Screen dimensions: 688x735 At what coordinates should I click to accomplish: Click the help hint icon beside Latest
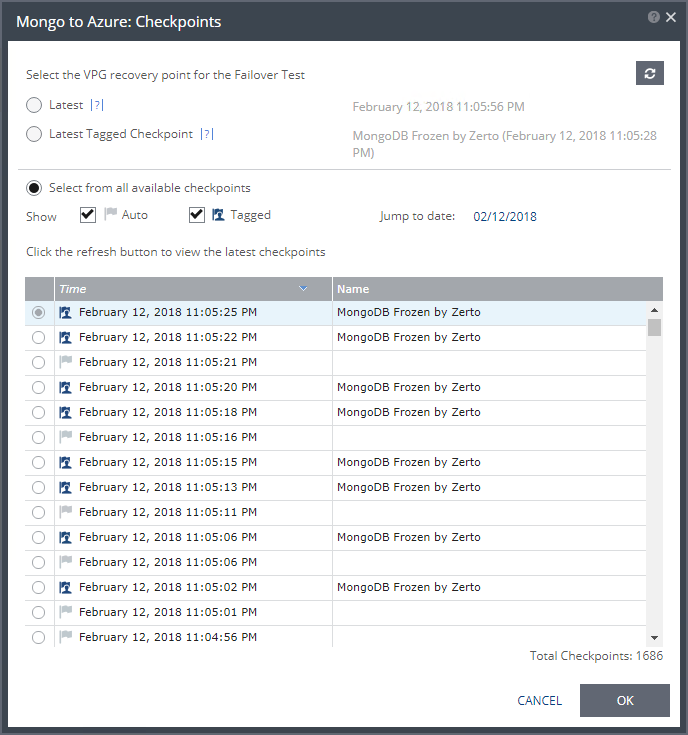[97, 106]
